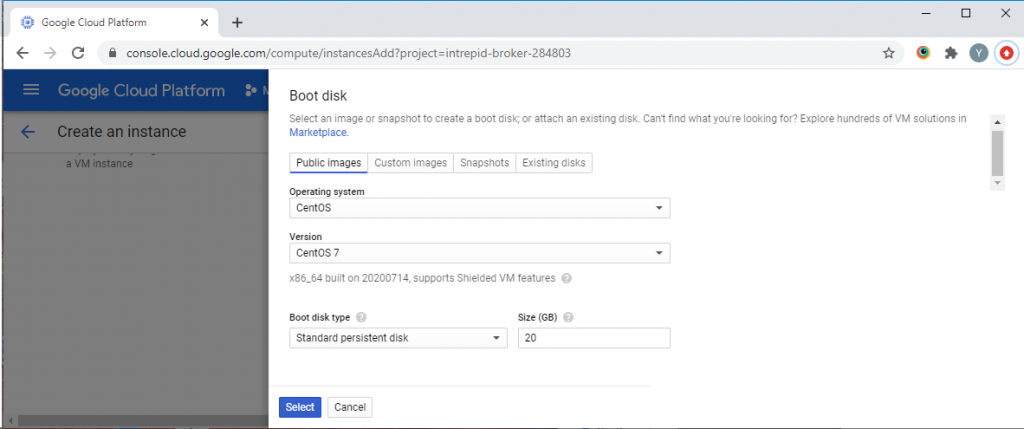Open the Boot disk type dropdown
The image size is (1024, 429).
[x=398, y=338]
